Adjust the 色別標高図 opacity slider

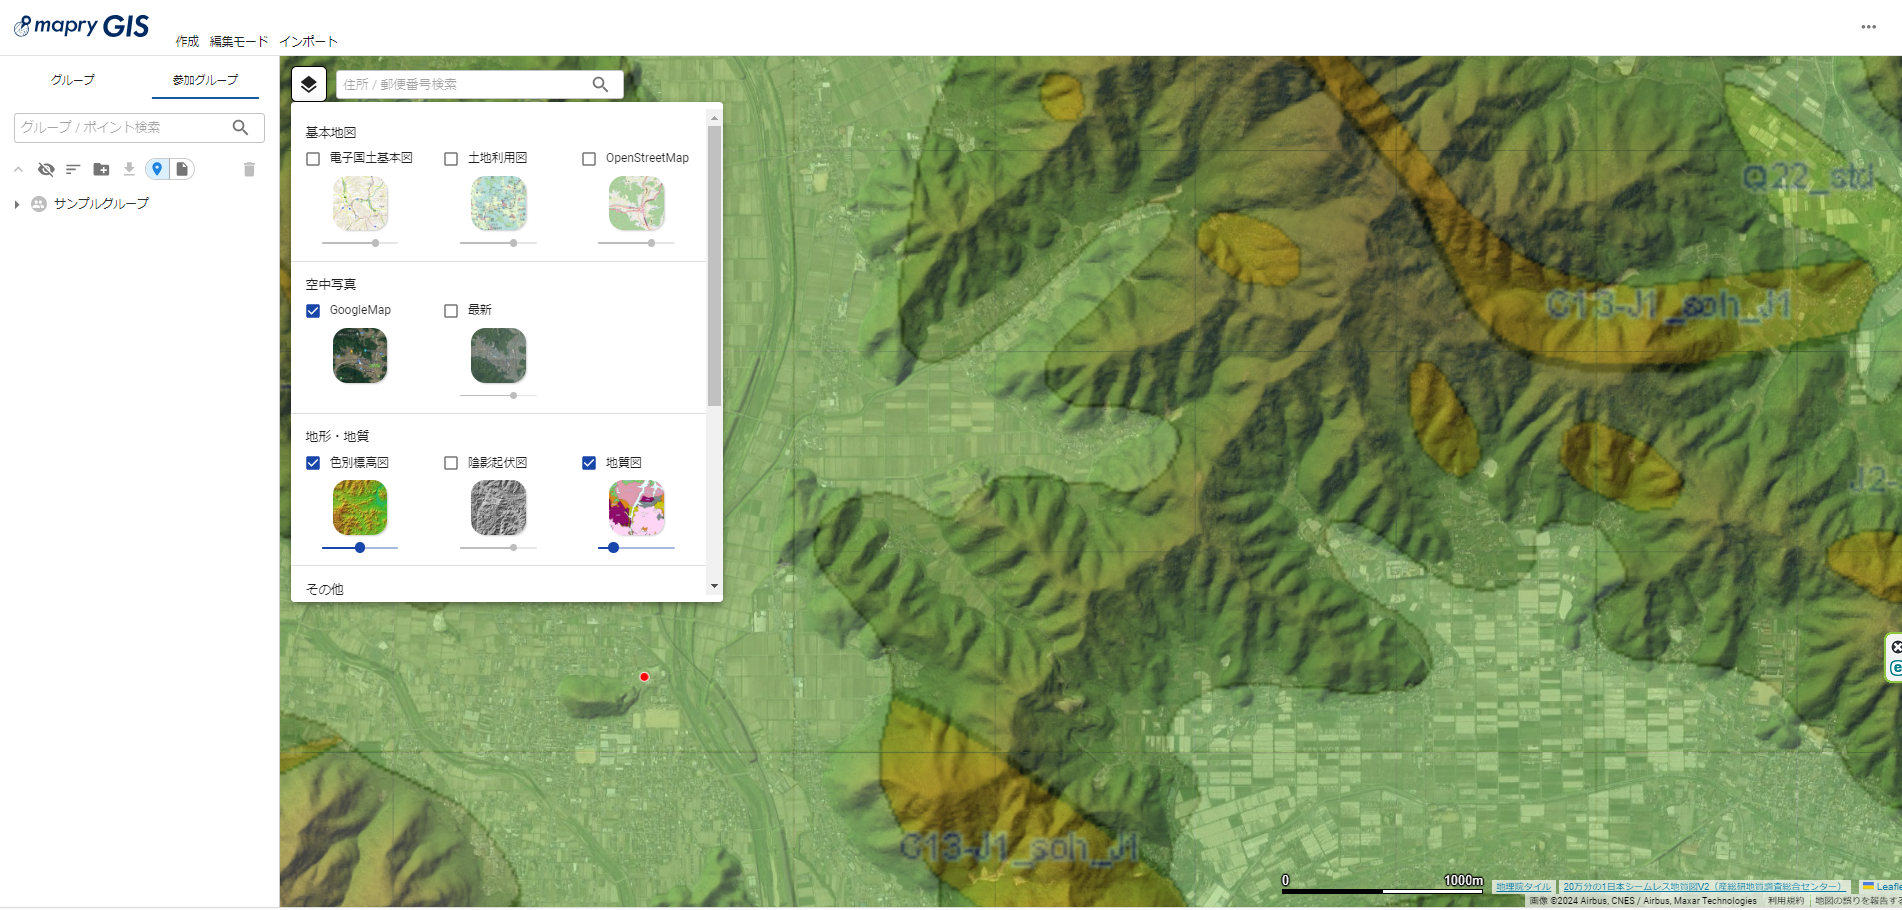click(x=360, y=548)
